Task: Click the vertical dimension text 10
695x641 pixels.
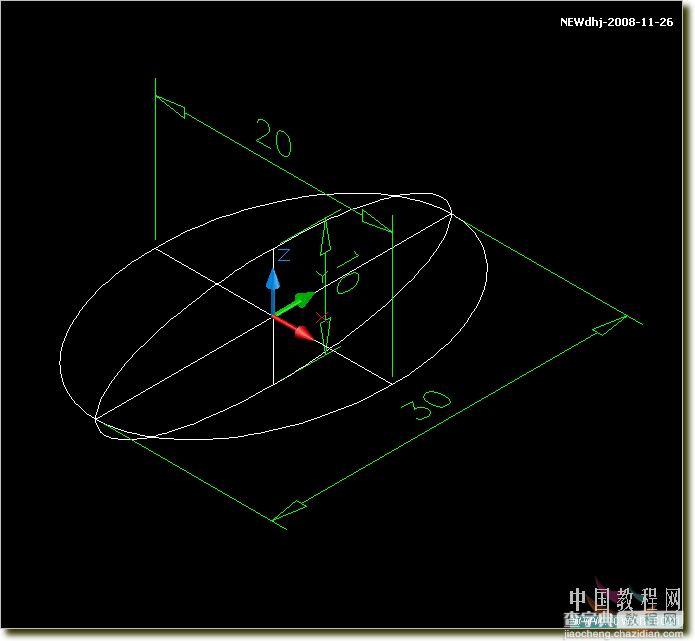Action: [x=348, y=272]
